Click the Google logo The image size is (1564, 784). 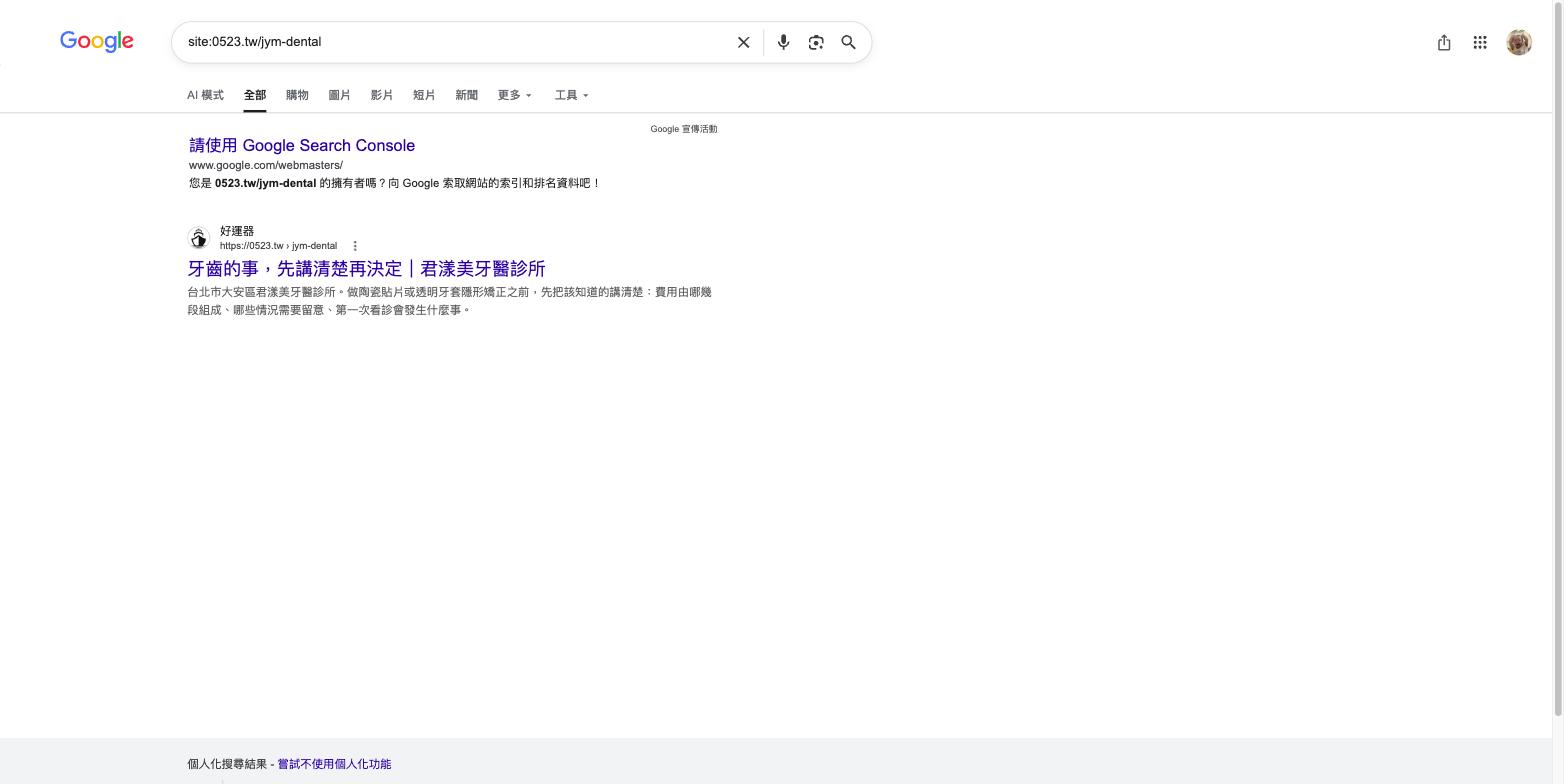coord(97,41)
